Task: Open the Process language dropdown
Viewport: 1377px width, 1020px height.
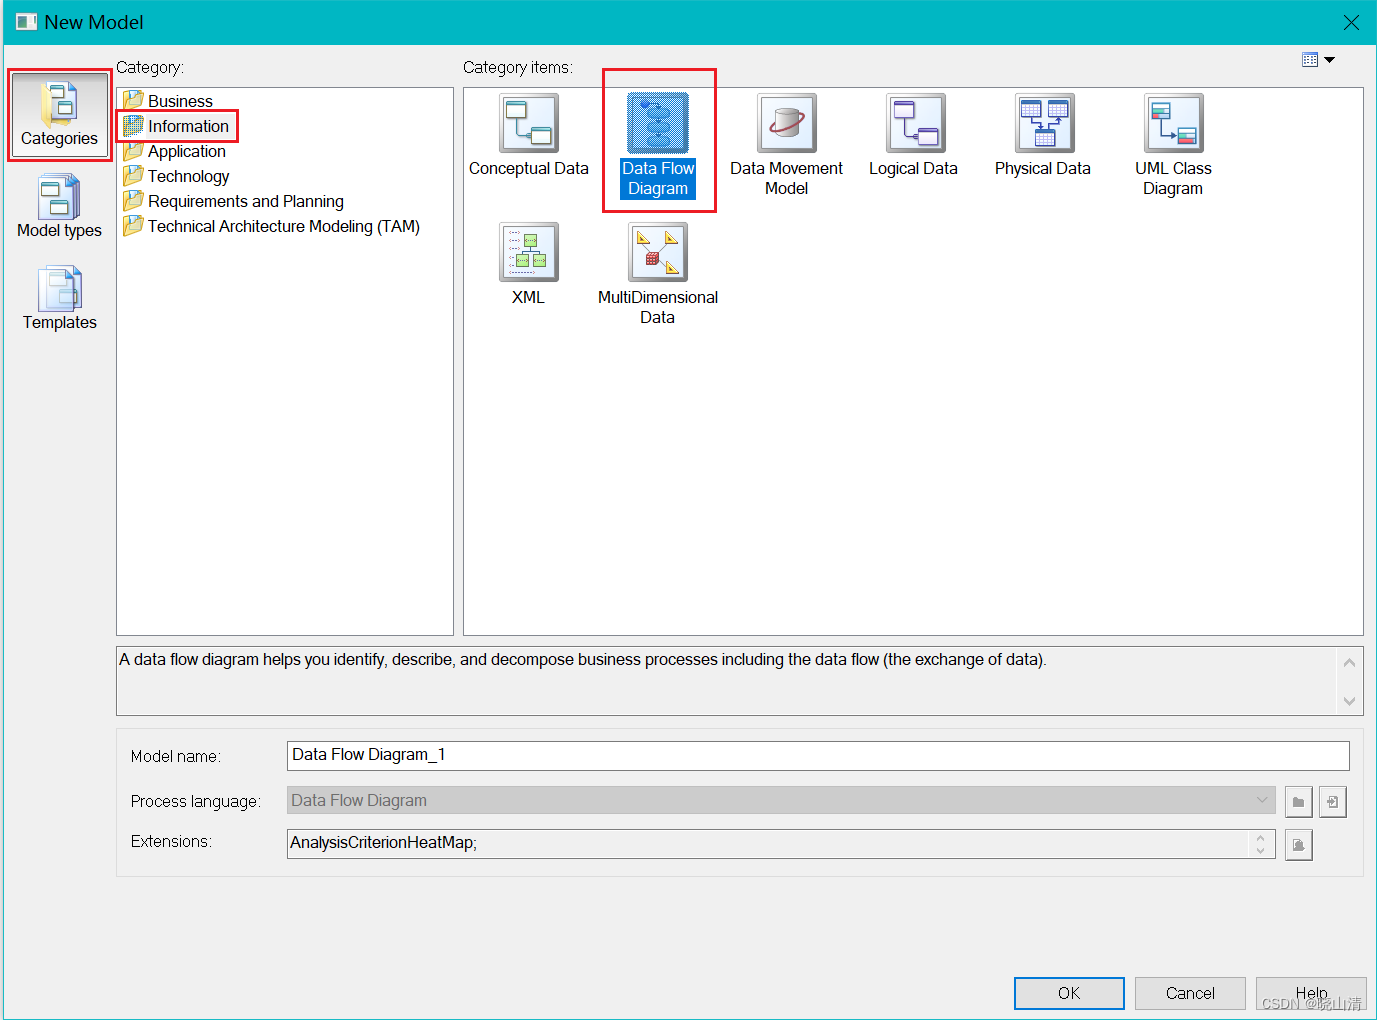Action: pyautogui.click(x=1262, y=800)
